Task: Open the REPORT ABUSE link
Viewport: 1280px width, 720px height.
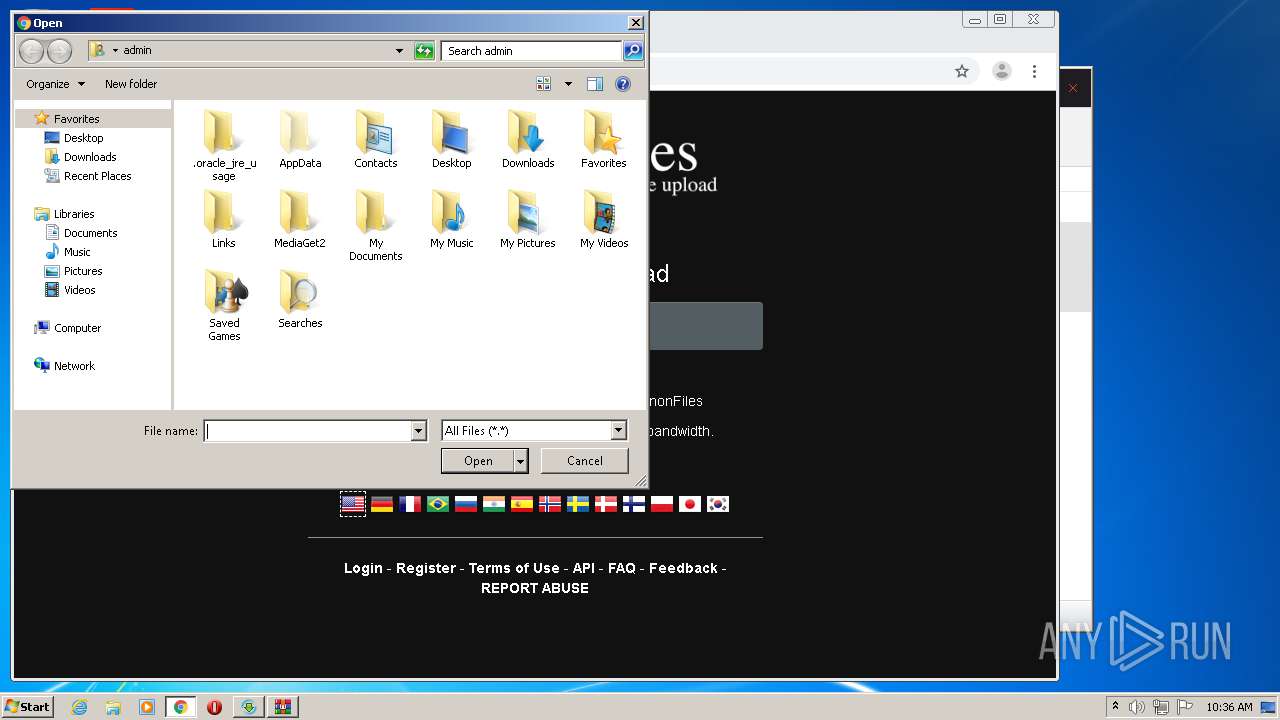Action: coord(535,588)
